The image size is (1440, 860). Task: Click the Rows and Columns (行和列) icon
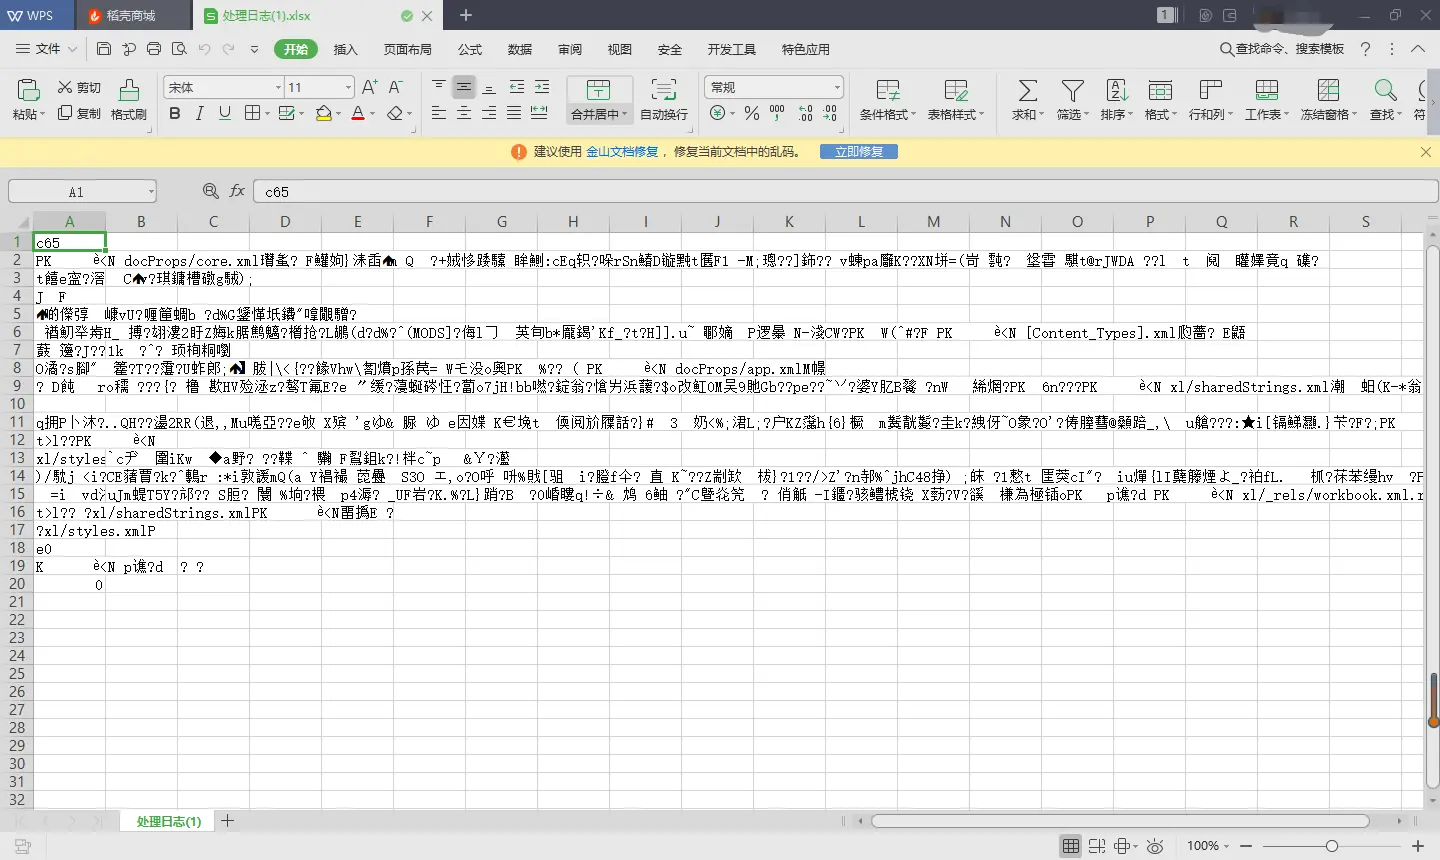1210,91
